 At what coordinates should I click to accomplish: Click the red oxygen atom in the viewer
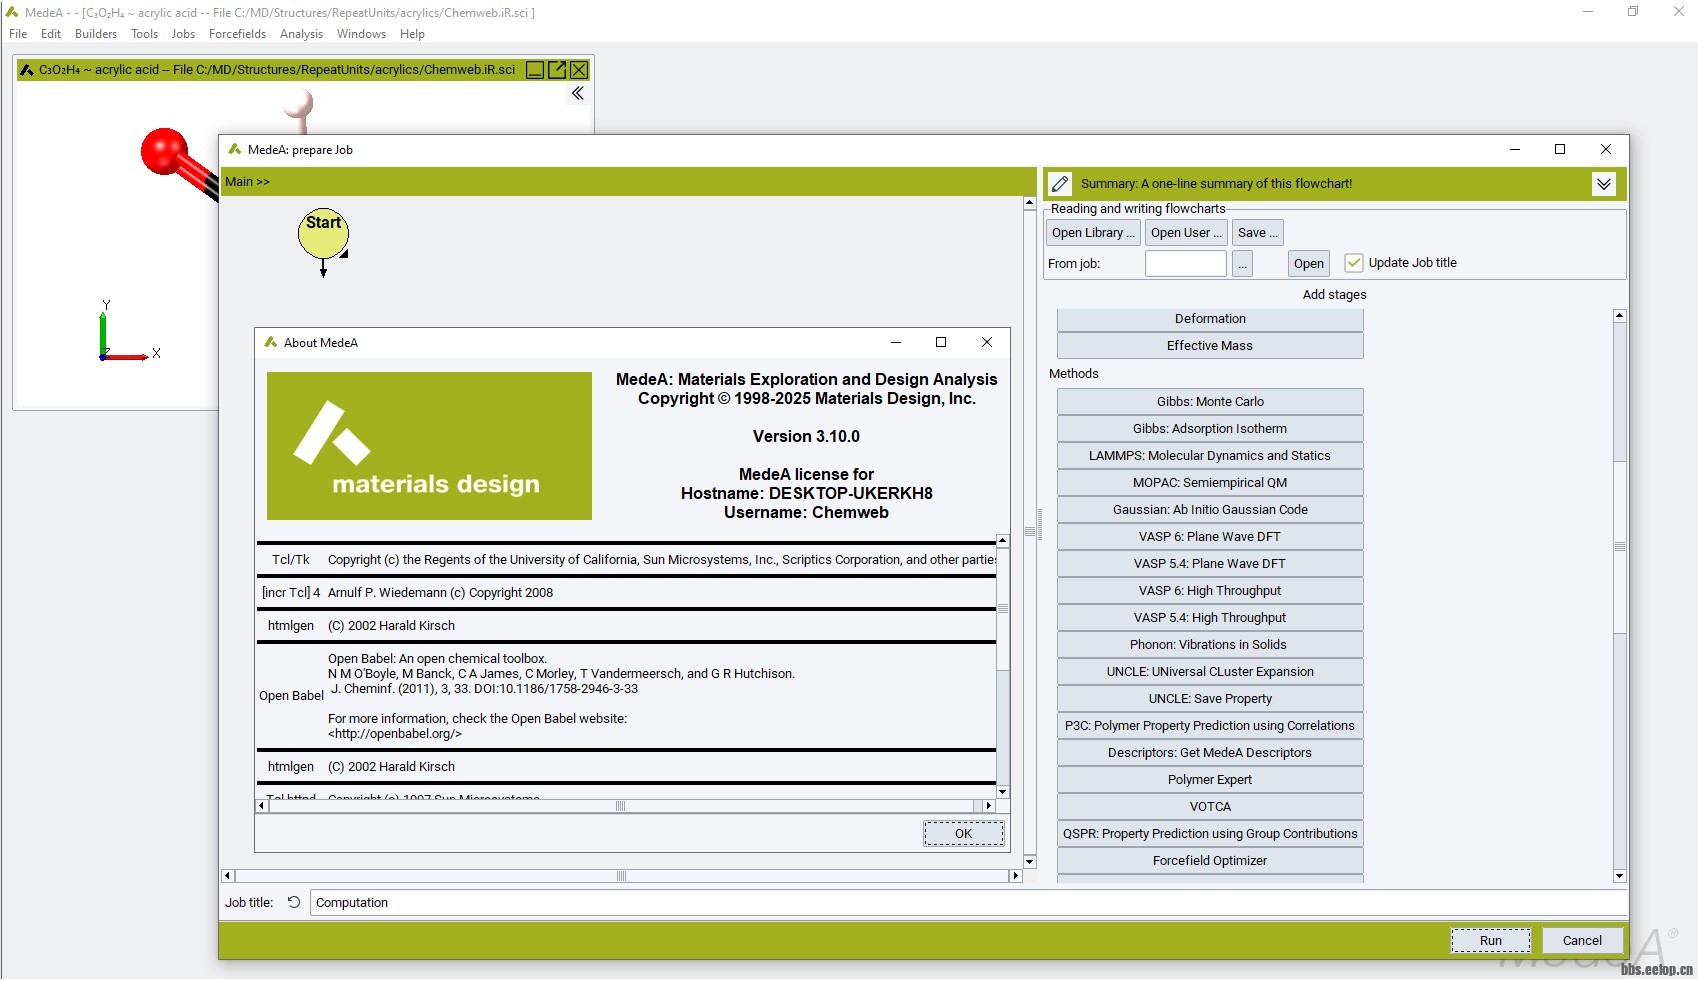coord(164,152)
